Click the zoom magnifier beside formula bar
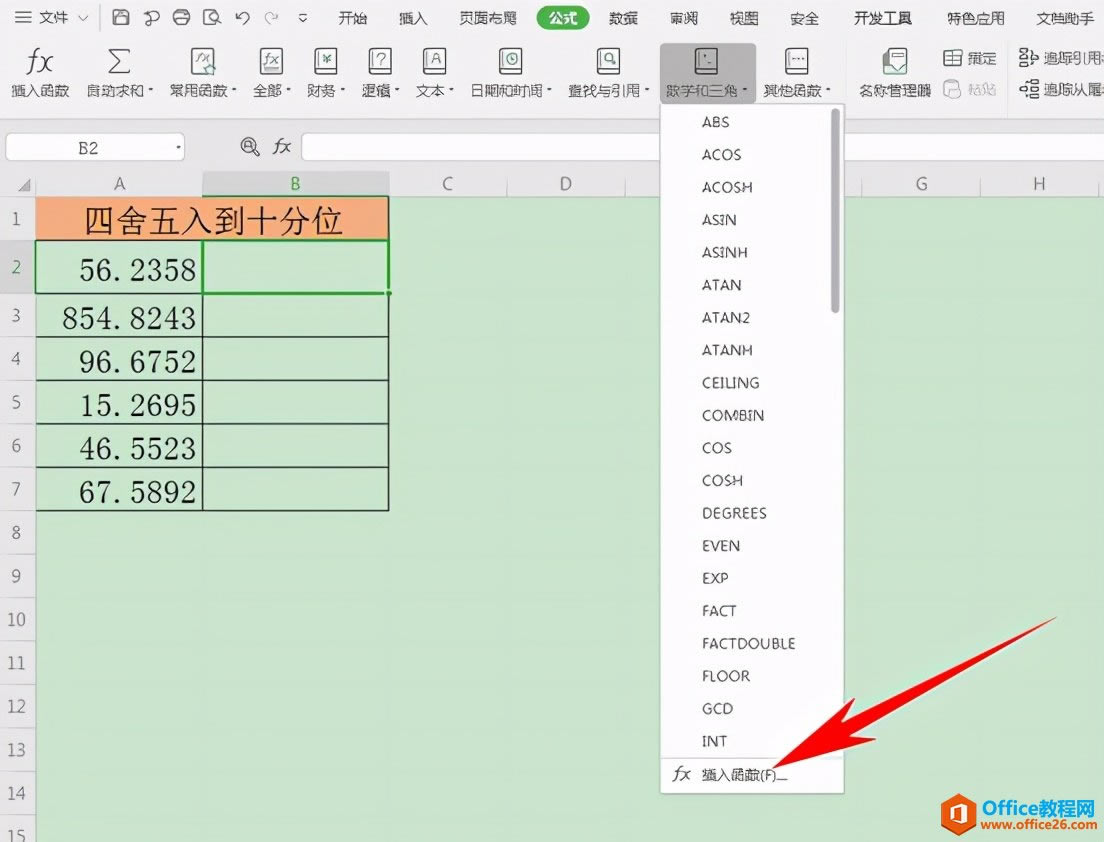 tap(249, 146)
